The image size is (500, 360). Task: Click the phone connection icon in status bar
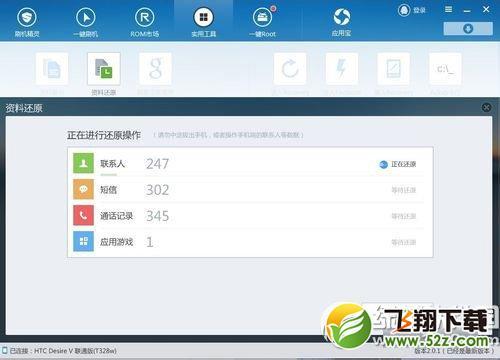(x=5, y=350)
